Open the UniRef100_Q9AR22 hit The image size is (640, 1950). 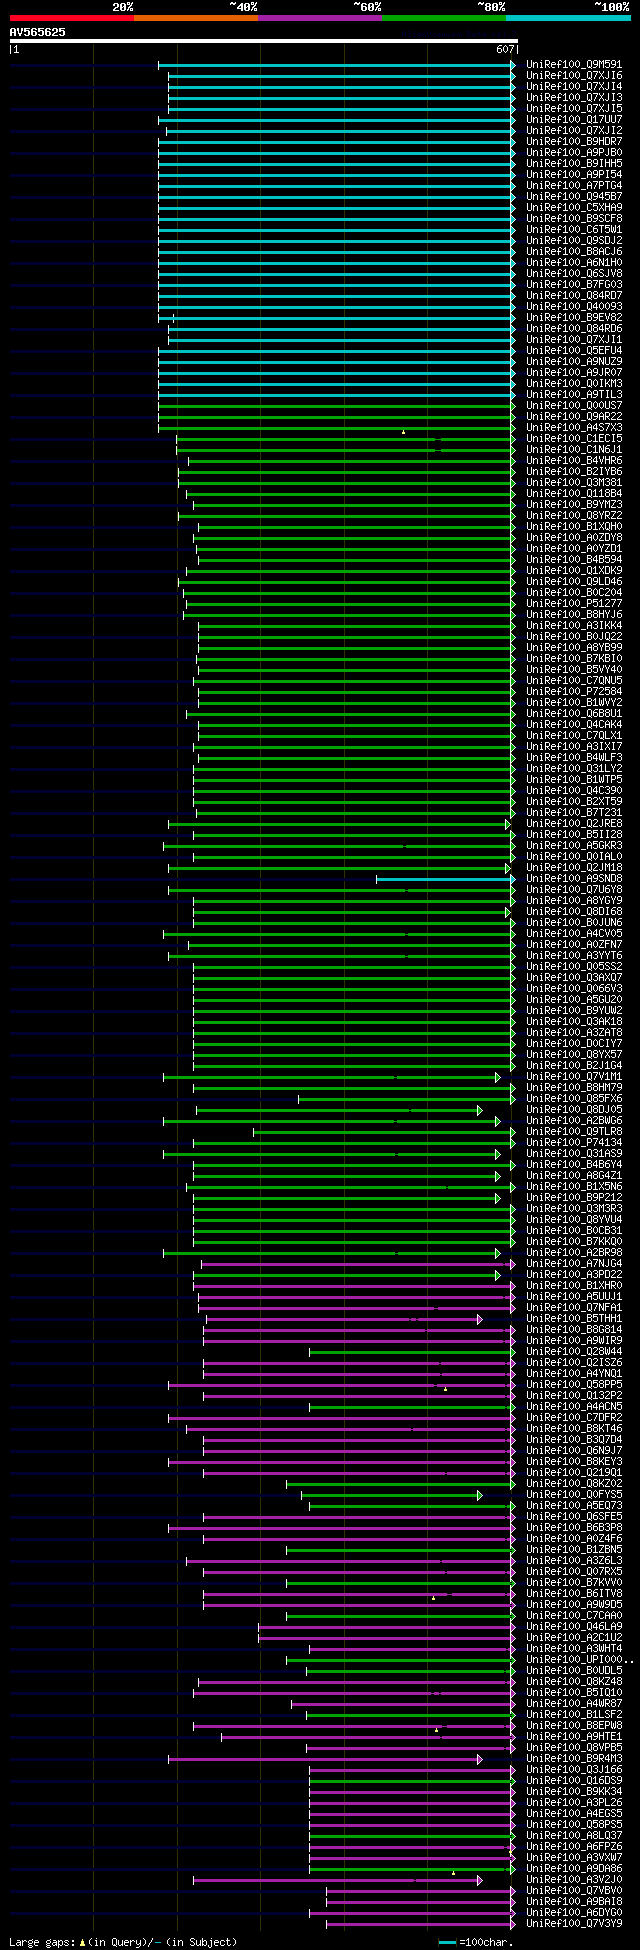(x=574, y=417)
